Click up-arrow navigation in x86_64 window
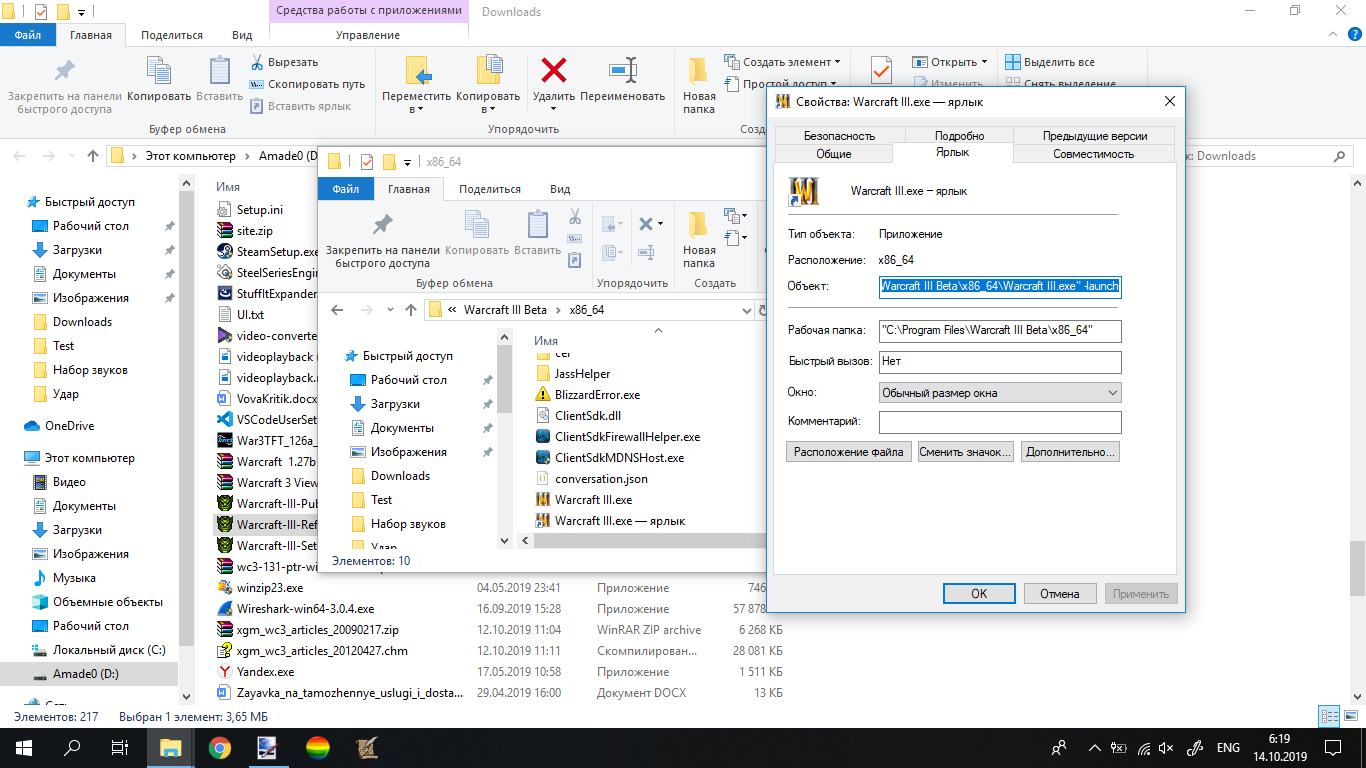The image size is (1366, 768). click(x=411, y=310)
